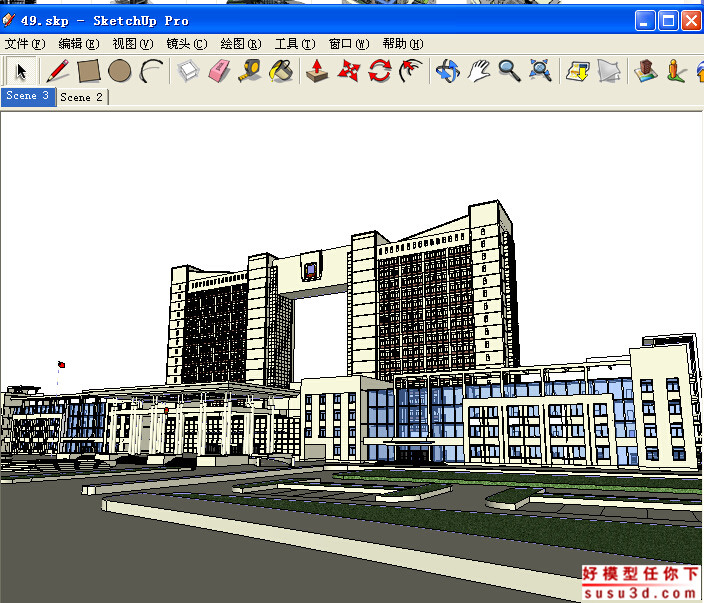Select the Pan hand tool

[479, 71]
